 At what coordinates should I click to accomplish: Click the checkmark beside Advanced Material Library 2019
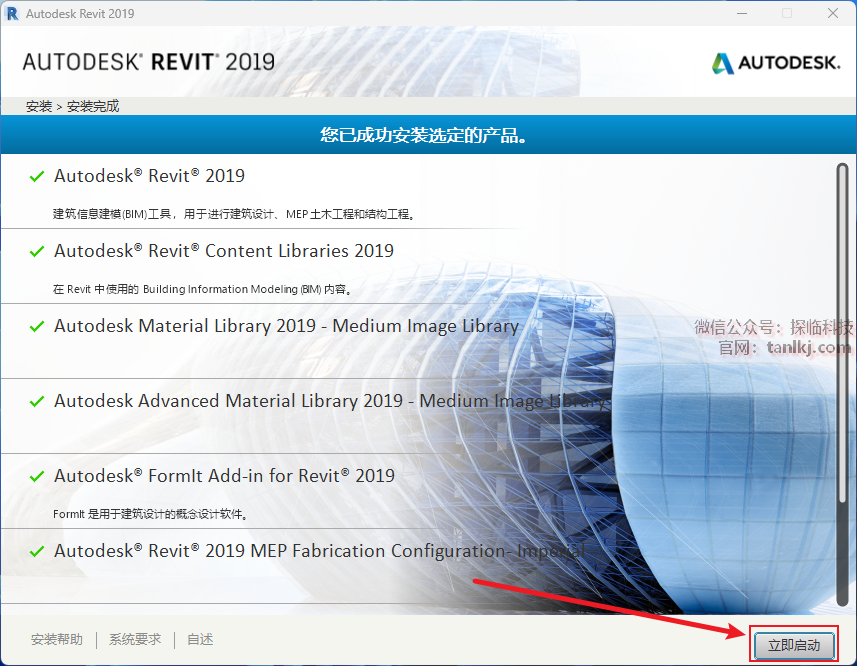[x=37, y=401]
